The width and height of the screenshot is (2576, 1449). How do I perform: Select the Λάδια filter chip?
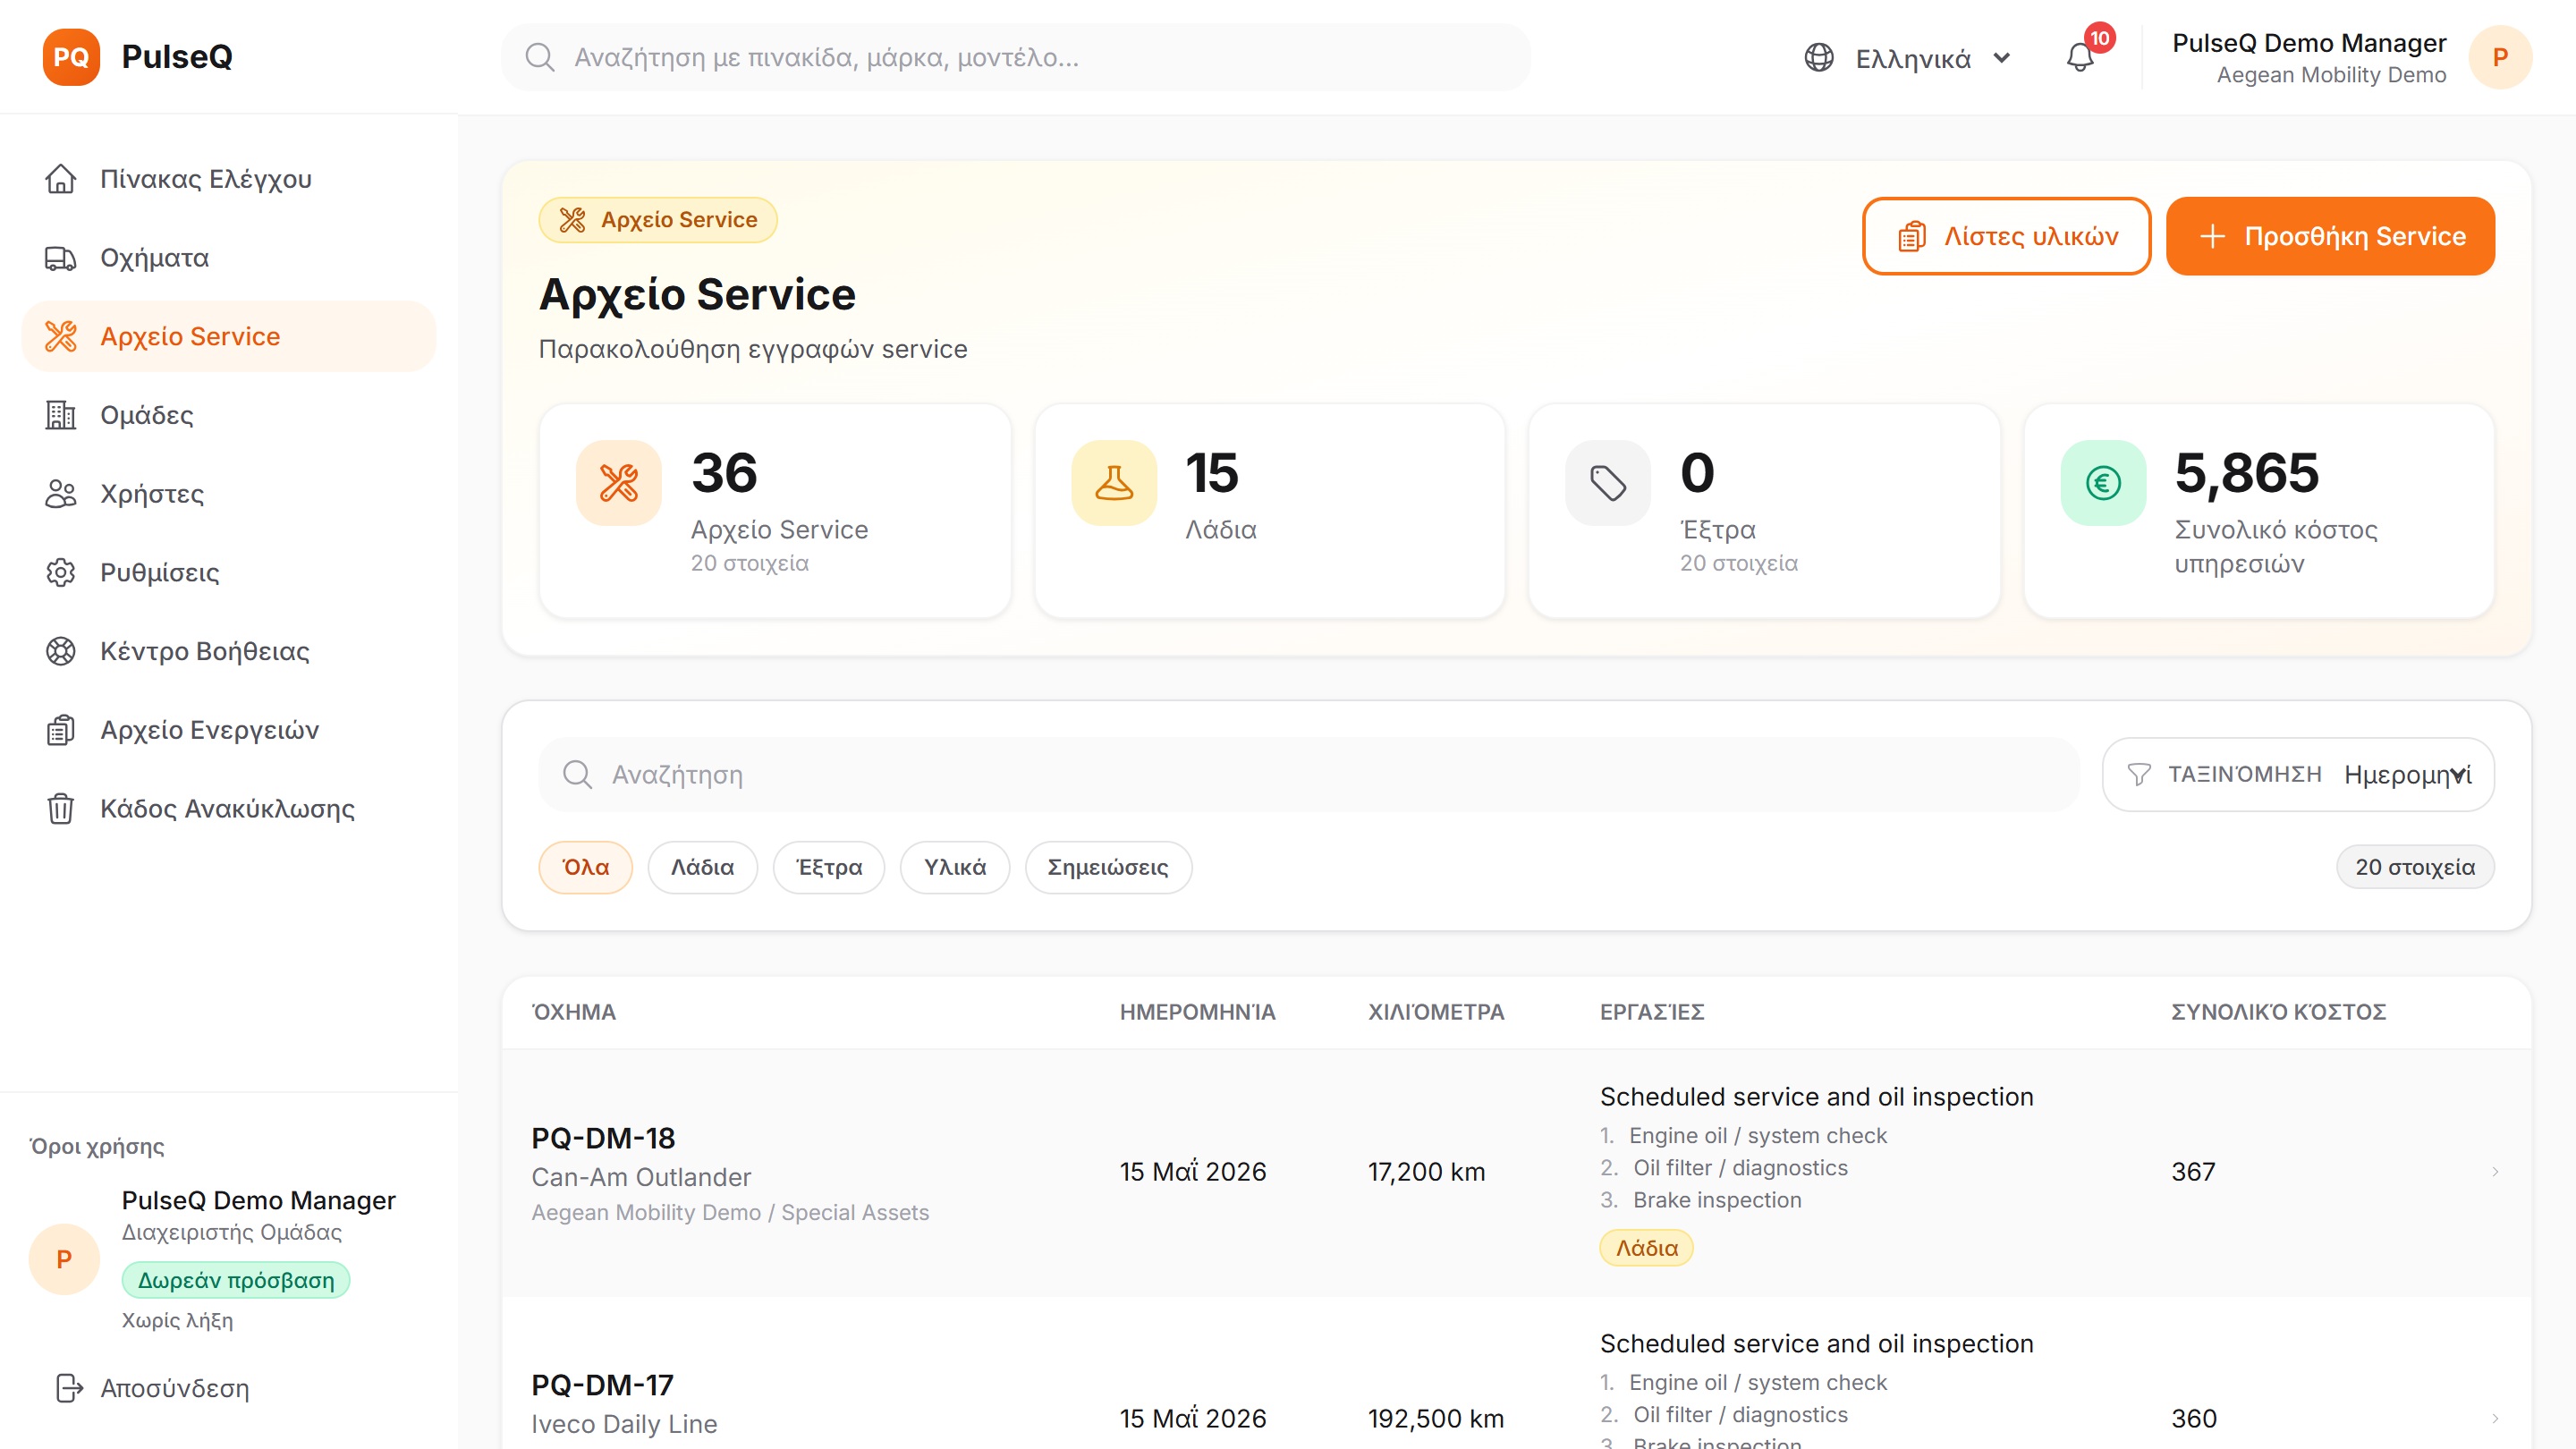point(702,867)
